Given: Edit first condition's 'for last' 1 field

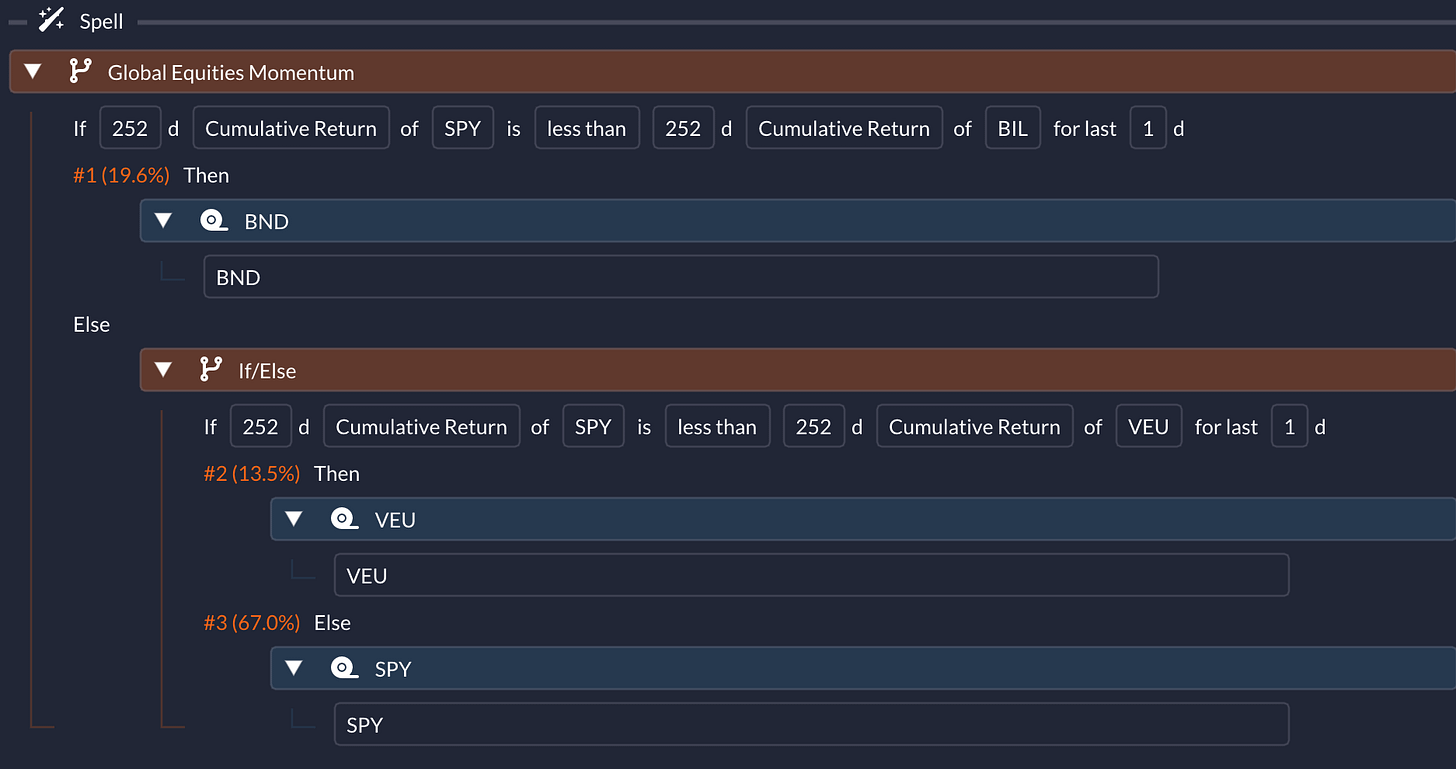Looking at the screenshot, I should coord(1148,128).
